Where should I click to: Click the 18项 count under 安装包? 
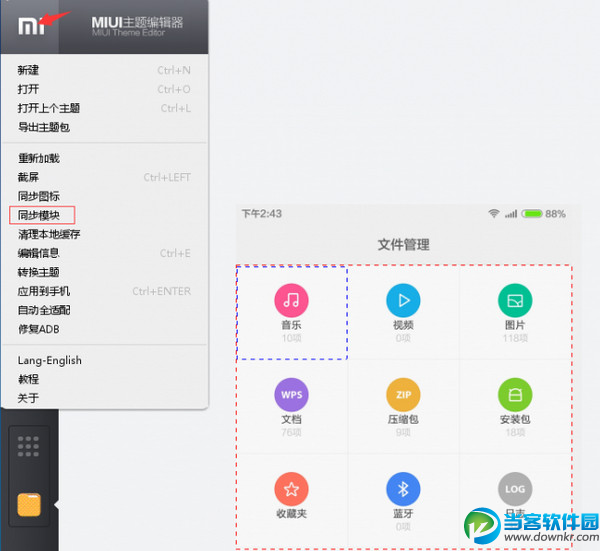tap(515, 432)
